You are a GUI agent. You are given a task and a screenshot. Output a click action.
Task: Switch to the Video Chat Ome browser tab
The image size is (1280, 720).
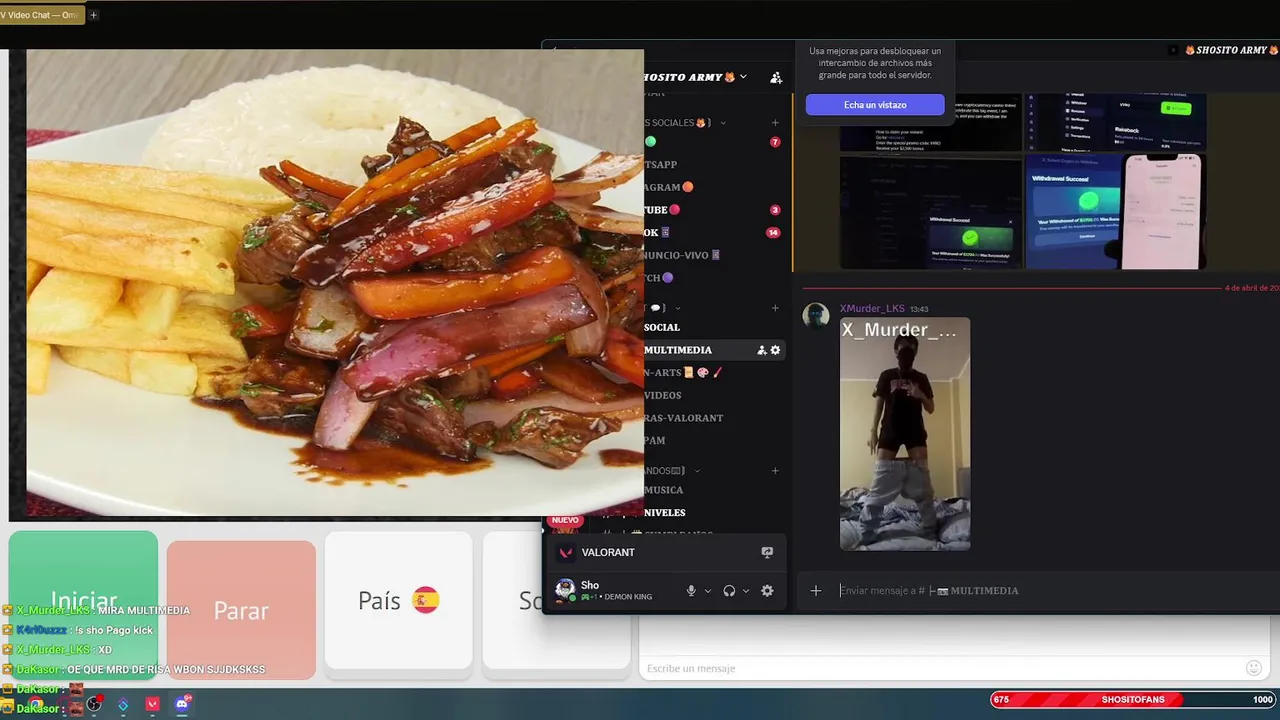click(x=42, y=15)
